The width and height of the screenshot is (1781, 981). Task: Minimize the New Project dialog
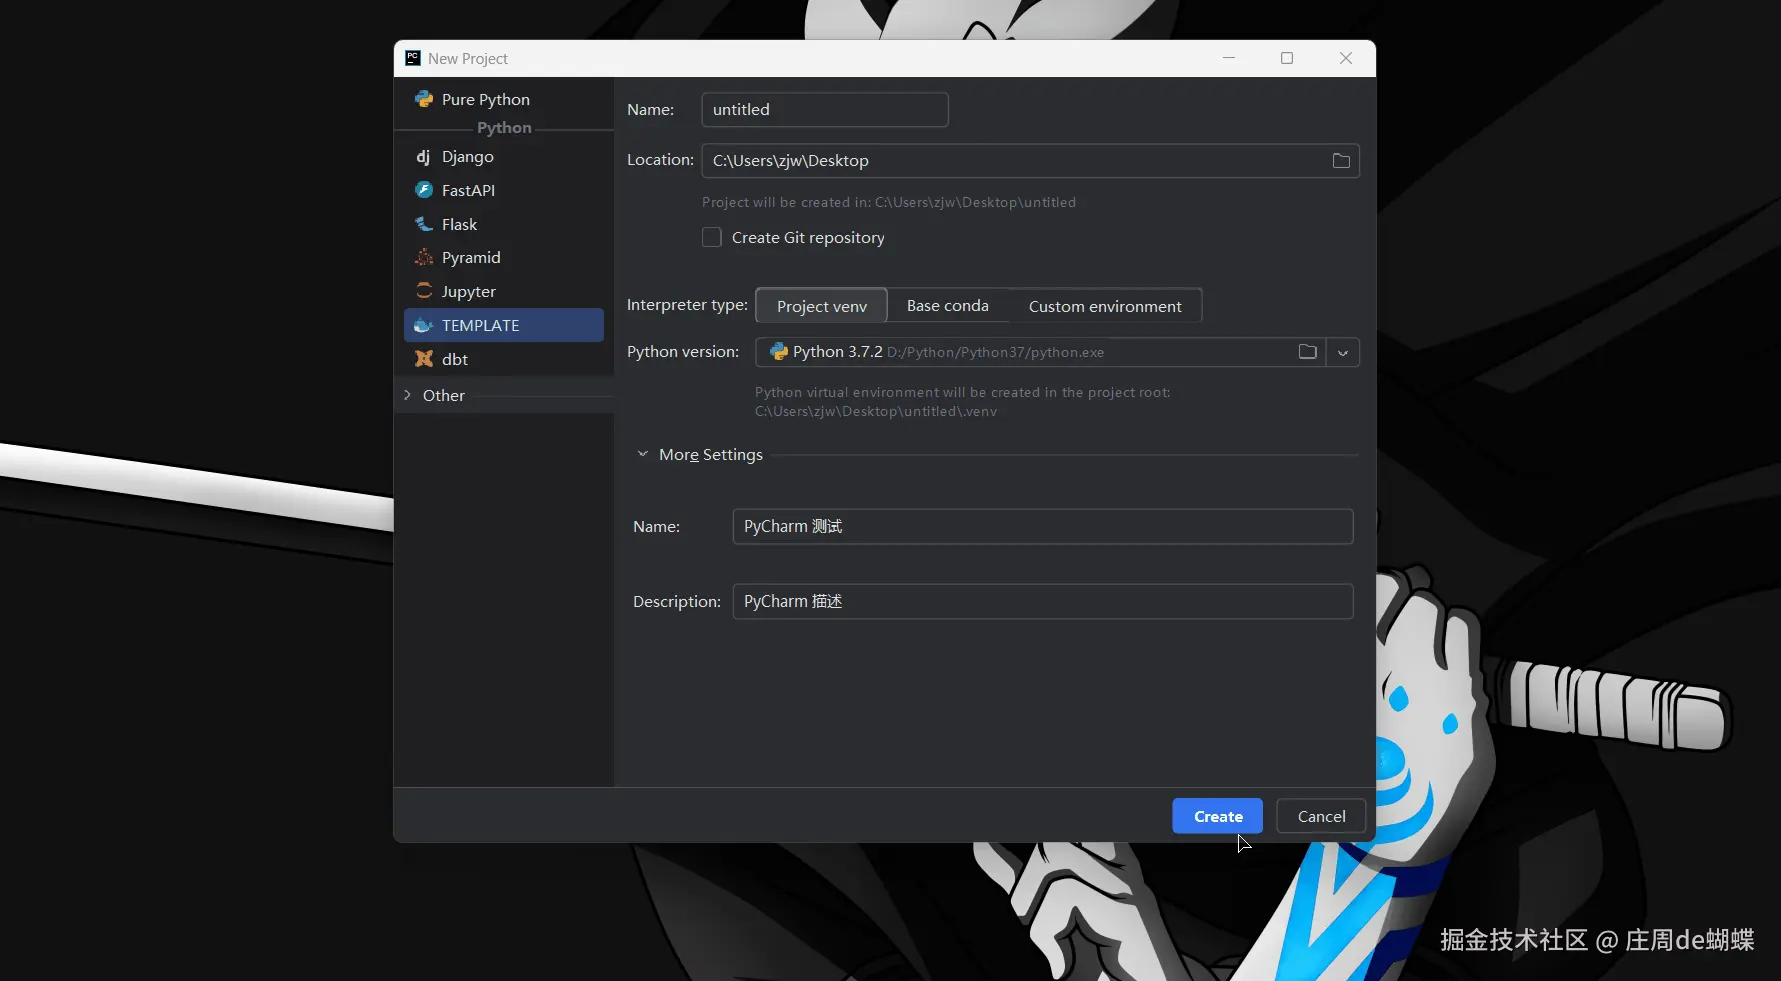(x=1229, y=58)
